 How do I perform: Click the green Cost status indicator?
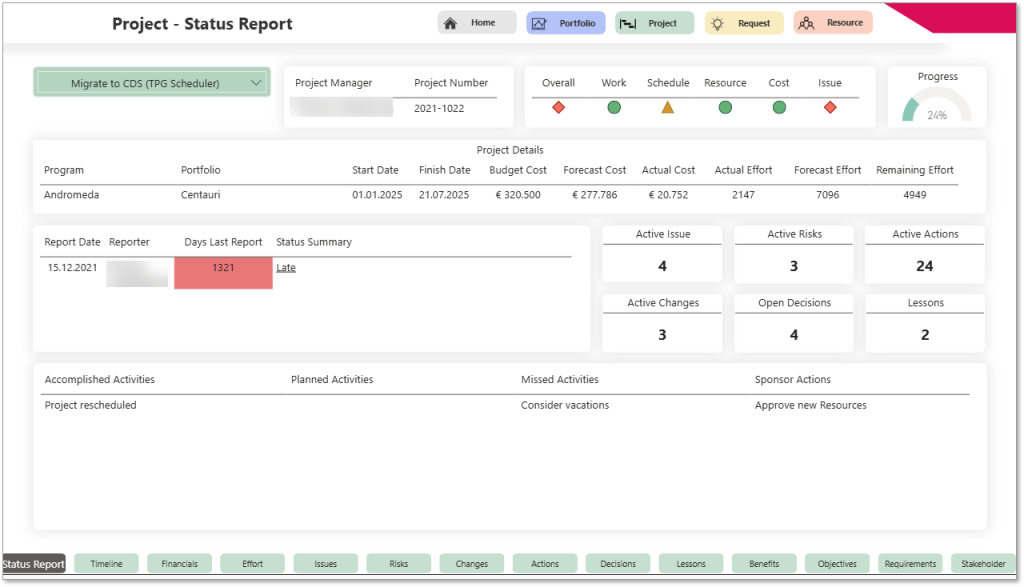tap(779, 106)
